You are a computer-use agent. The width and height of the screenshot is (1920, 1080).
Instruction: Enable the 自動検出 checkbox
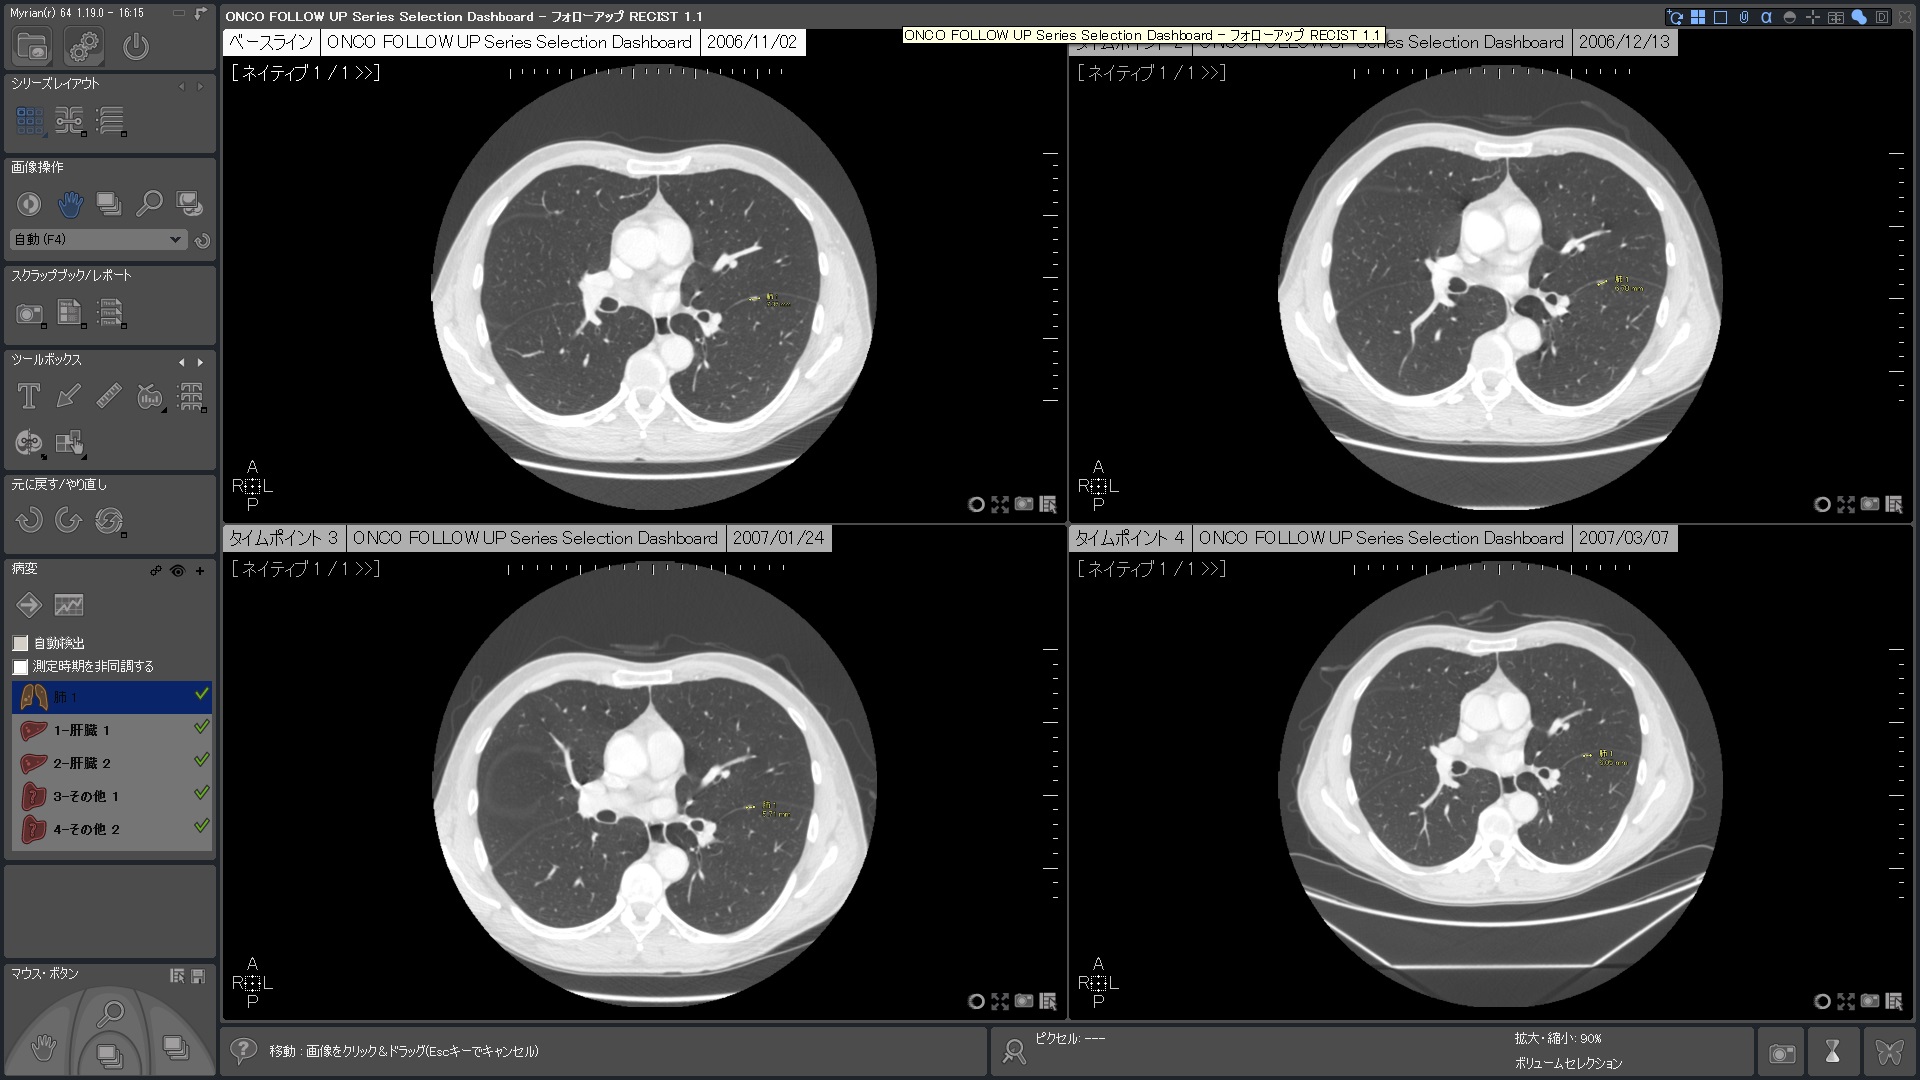[20, 643]
